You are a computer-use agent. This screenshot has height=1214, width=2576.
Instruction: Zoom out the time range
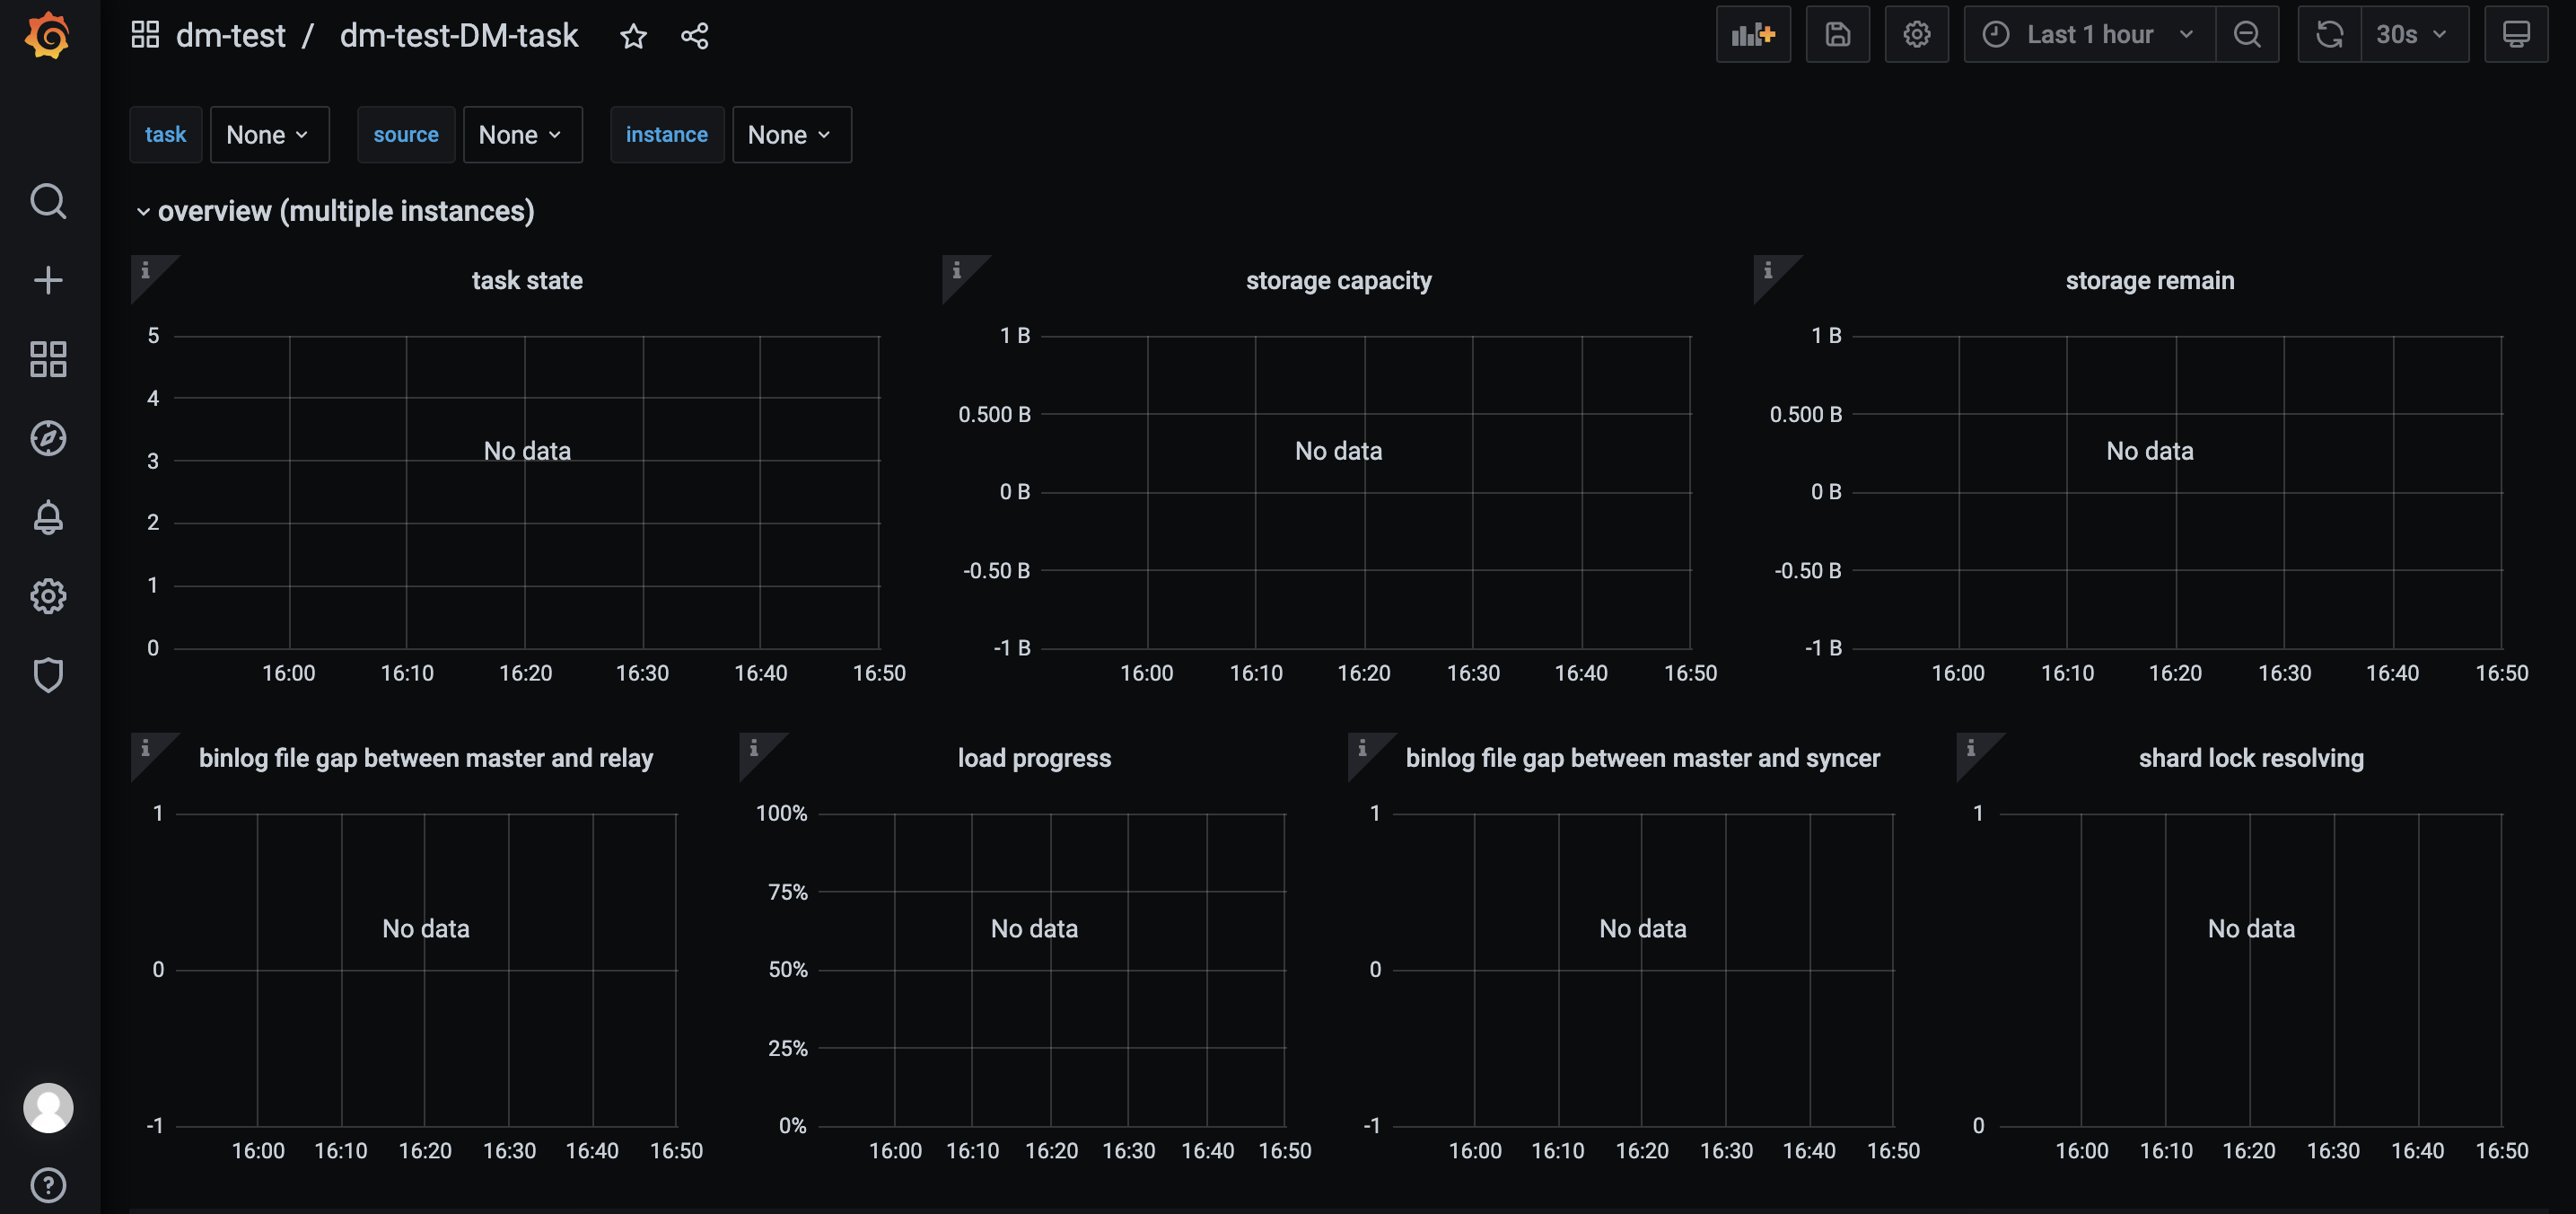point(2246,35)
